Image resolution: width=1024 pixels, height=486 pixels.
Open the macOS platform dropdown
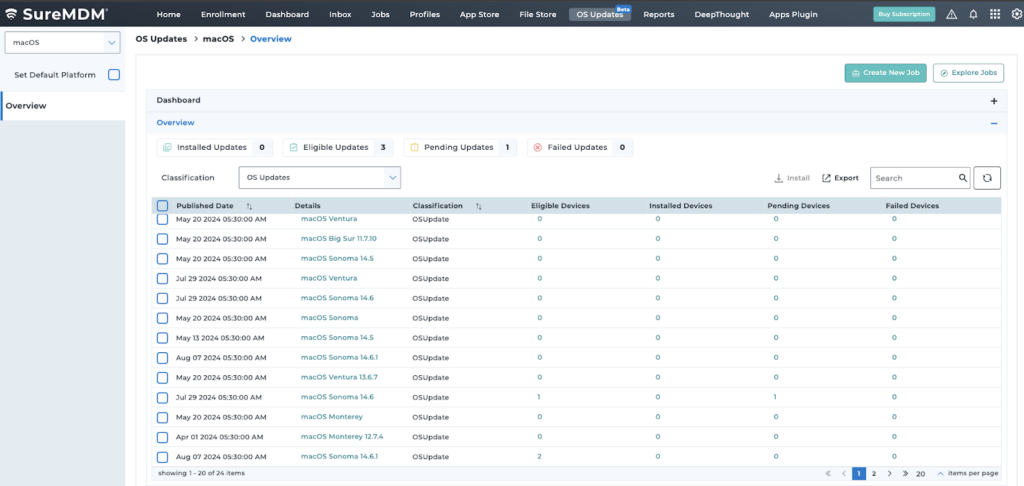(63, 42)
